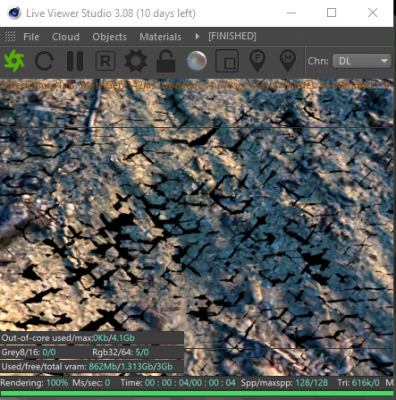
Task: Click the dotted grip handle beside File
Action: tap(10, 36)
